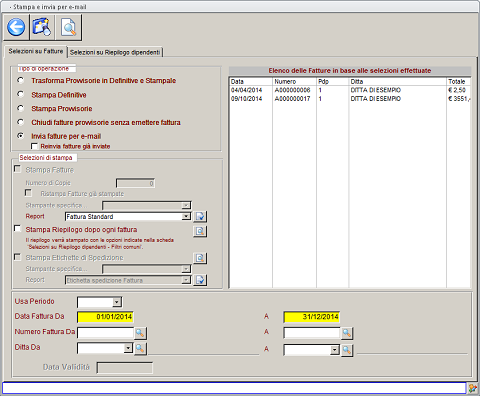480x396 pixels.
Task: Expand first Stampante specifica dropdown under Stampa Fatture
Action: pos(186,205)
